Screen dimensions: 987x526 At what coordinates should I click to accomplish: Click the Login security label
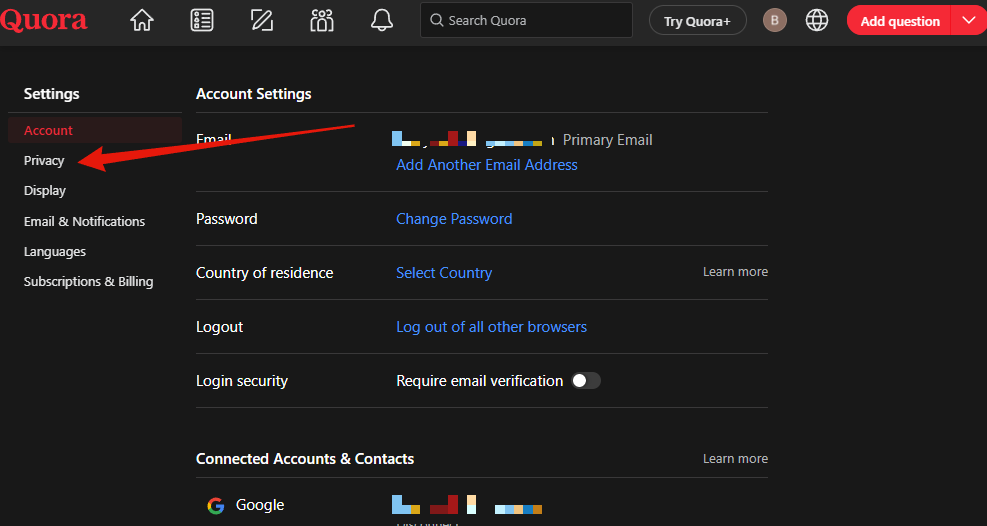tap(242, 381)
